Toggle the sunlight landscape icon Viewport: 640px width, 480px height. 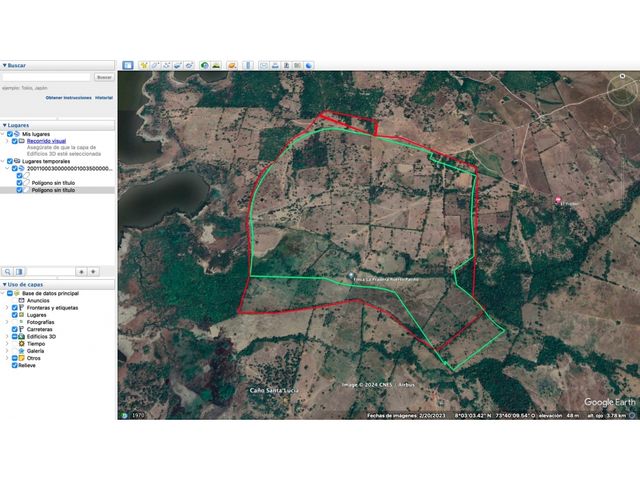216,65
